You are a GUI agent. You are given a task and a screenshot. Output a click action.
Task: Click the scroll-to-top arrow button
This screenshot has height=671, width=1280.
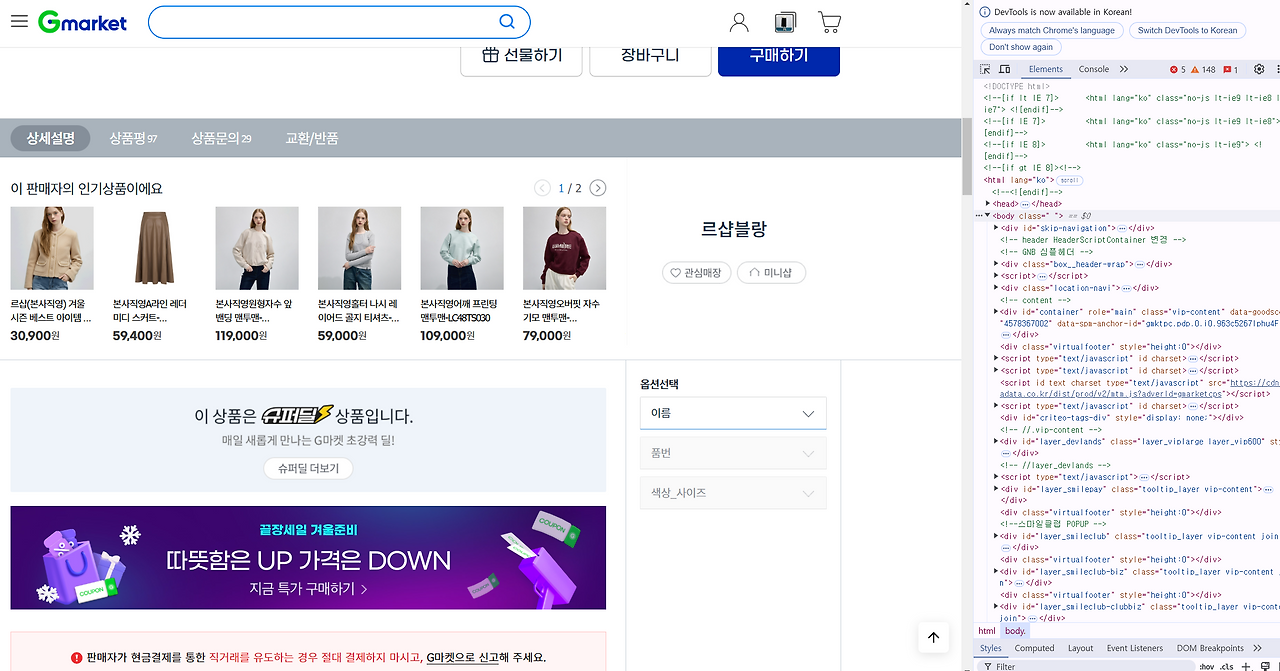click(933, 638)
